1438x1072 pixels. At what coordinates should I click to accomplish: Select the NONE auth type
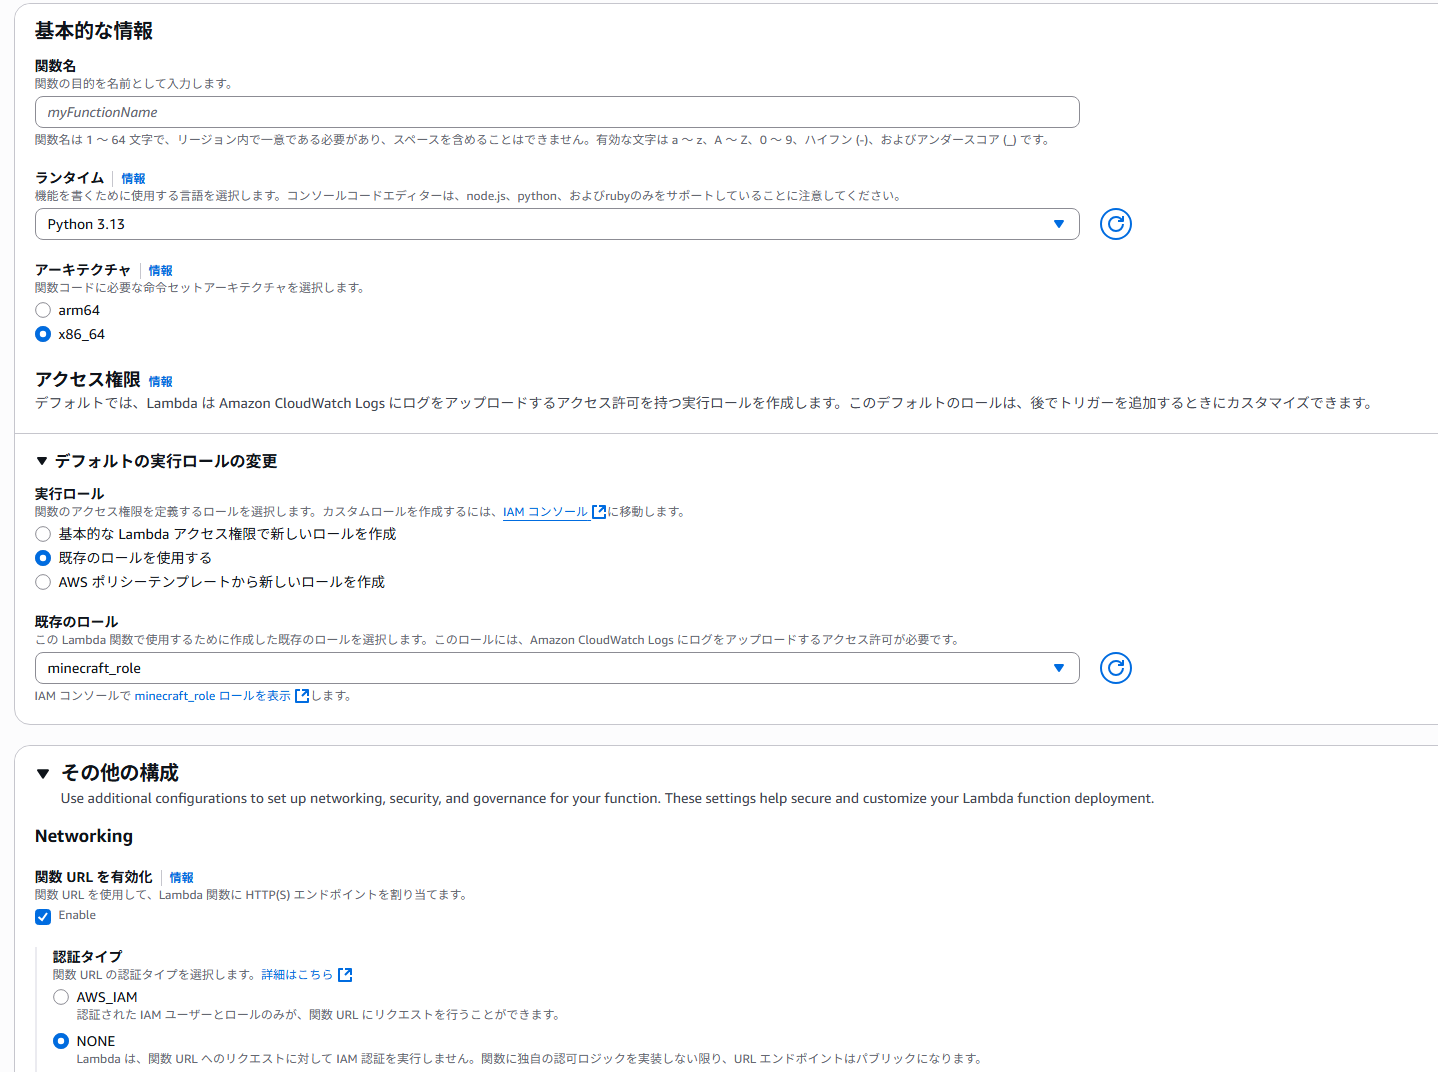61,1041
